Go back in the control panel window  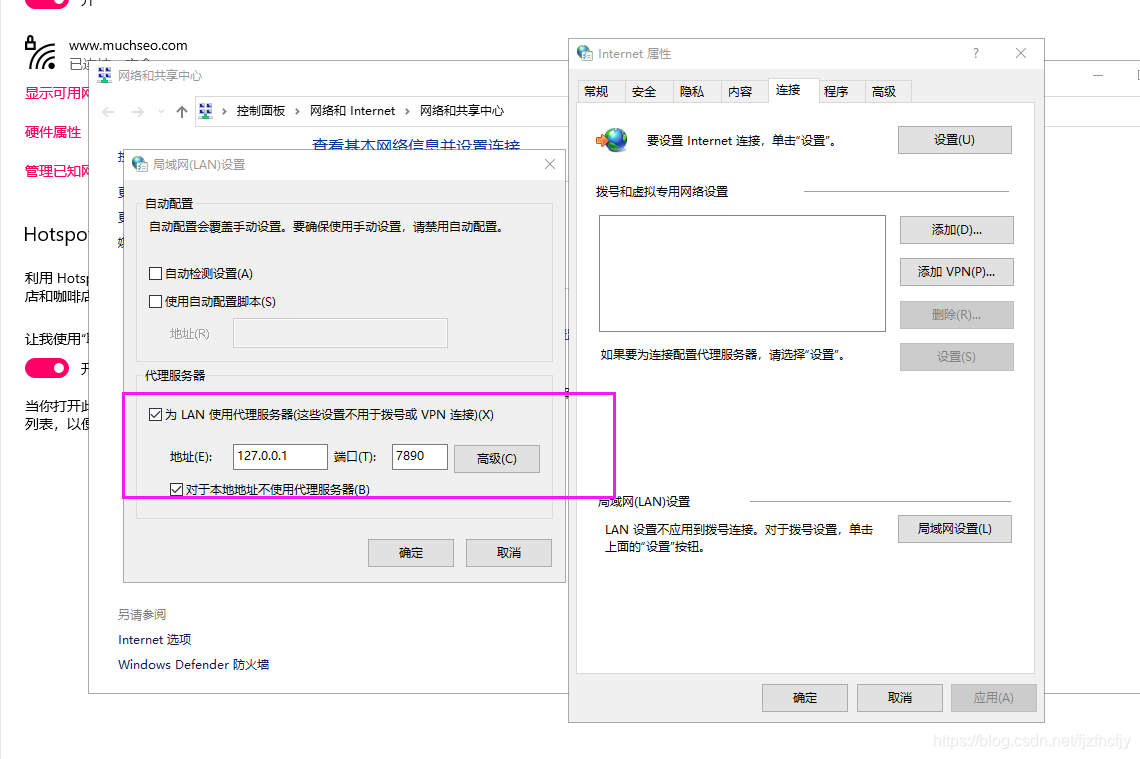(108, 111)
